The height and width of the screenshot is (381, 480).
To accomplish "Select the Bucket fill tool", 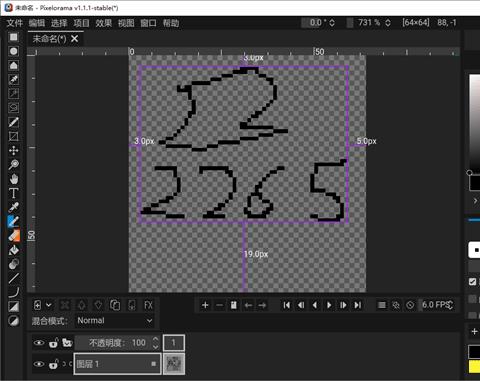I will coord(14,250).
